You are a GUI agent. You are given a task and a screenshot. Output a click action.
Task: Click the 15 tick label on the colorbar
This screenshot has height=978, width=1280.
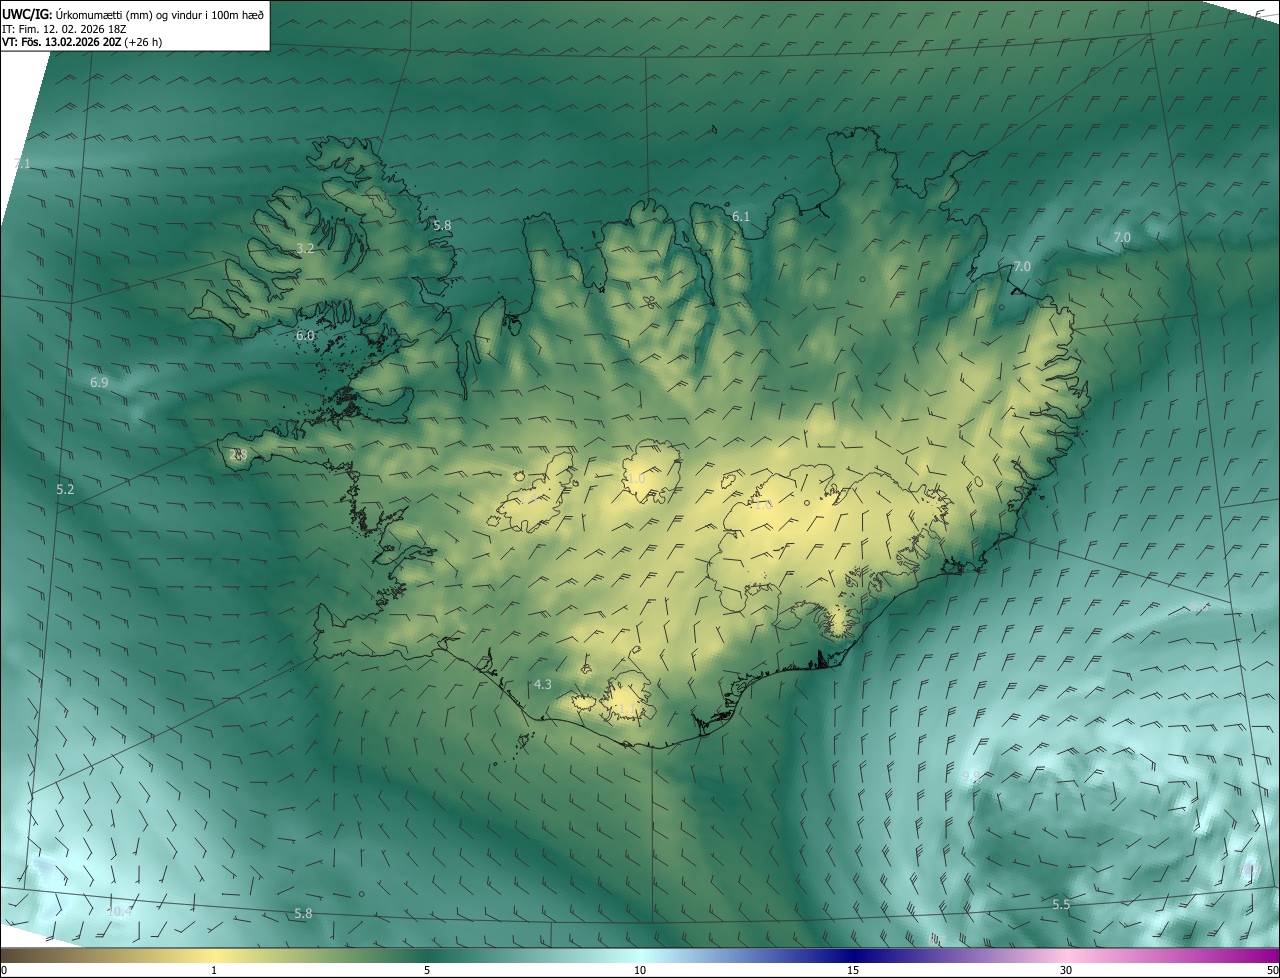click(853, 970)
